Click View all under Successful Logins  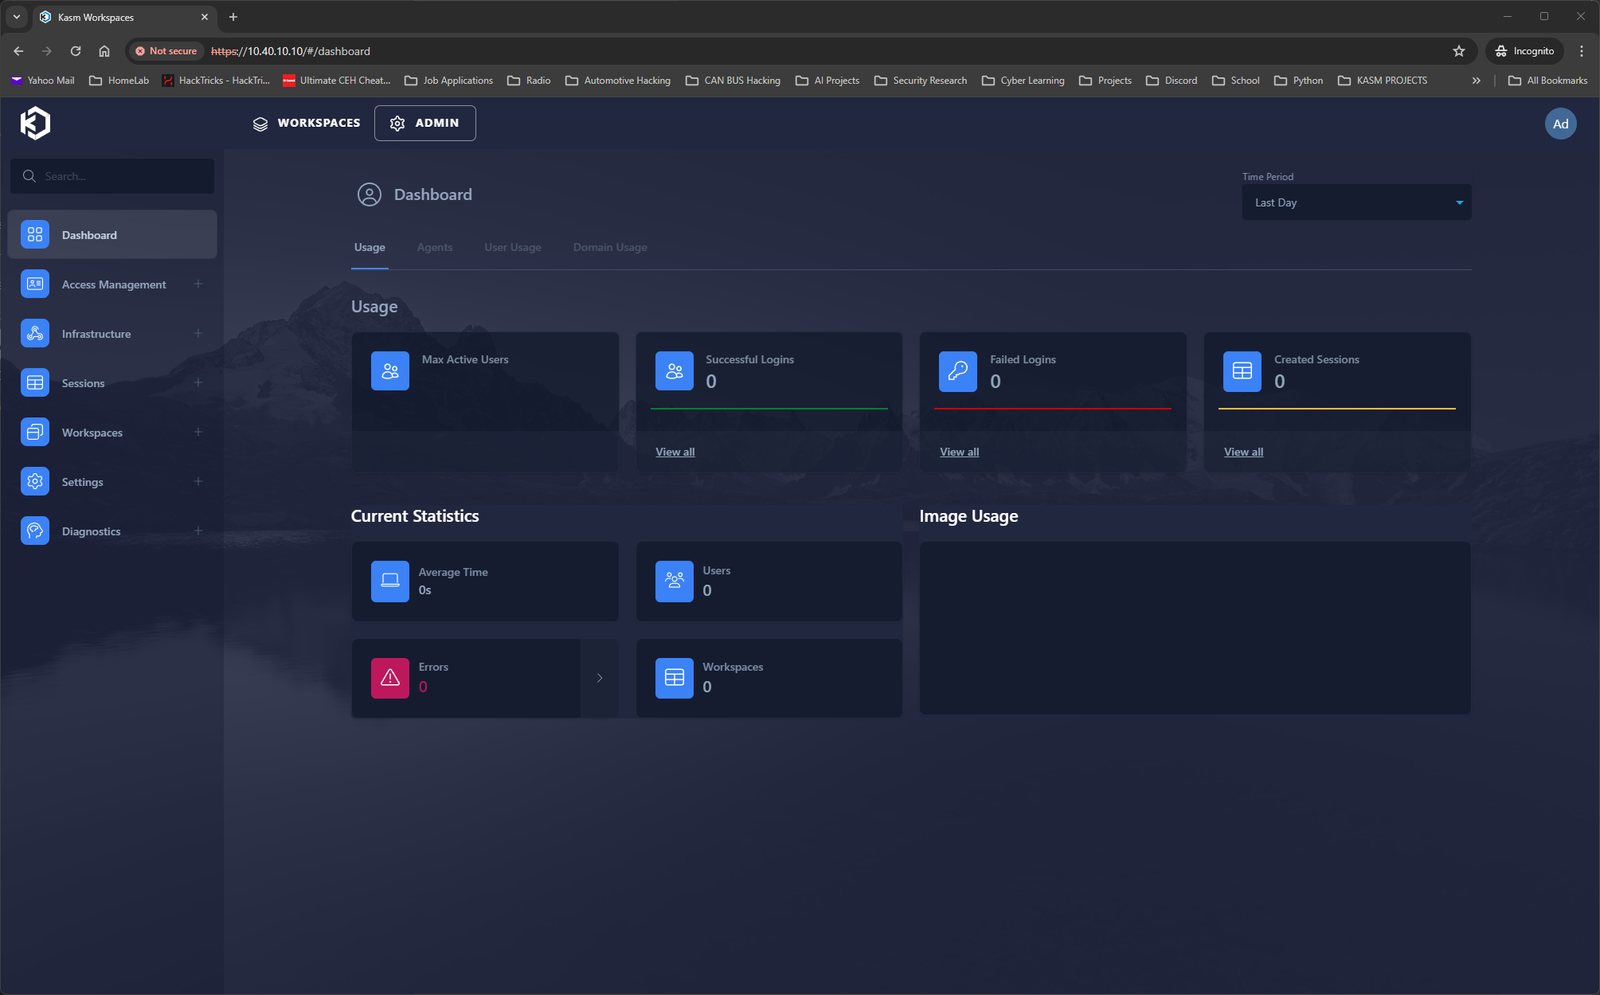pos(674,451)
